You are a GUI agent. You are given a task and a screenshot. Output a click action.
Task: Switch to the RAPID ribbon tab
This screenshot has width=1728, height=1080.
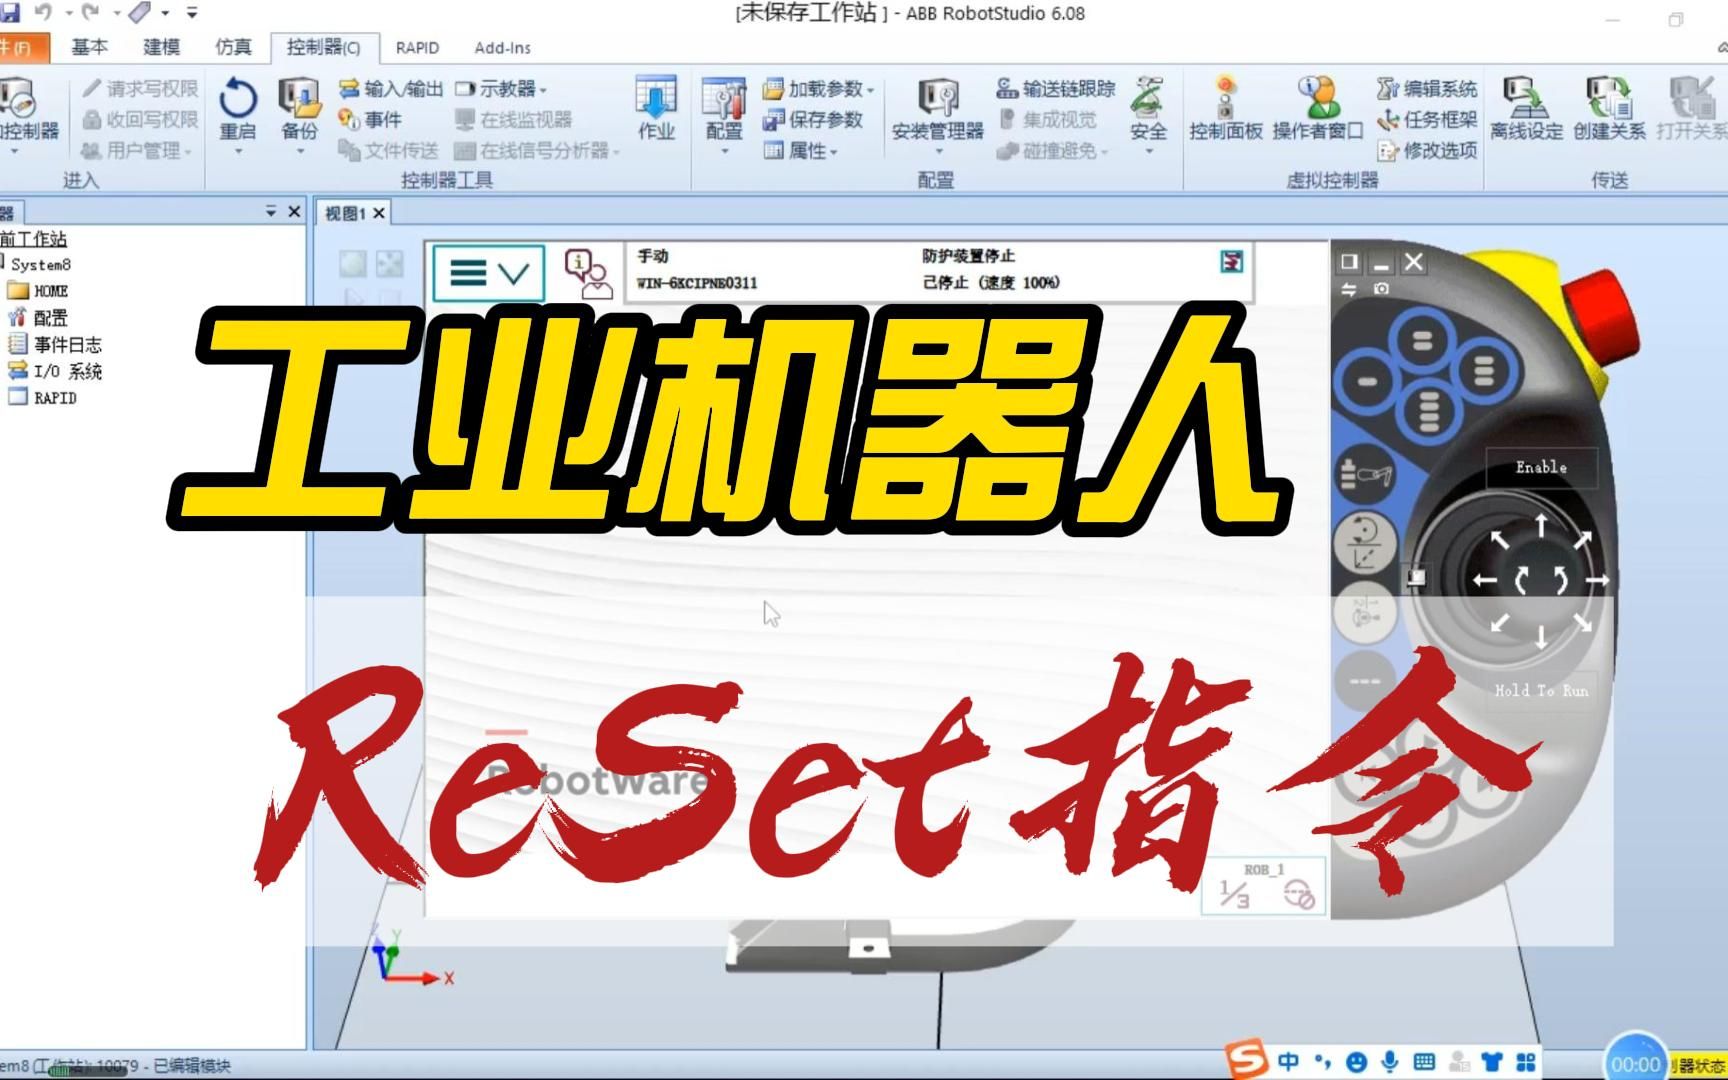point(417,47)
